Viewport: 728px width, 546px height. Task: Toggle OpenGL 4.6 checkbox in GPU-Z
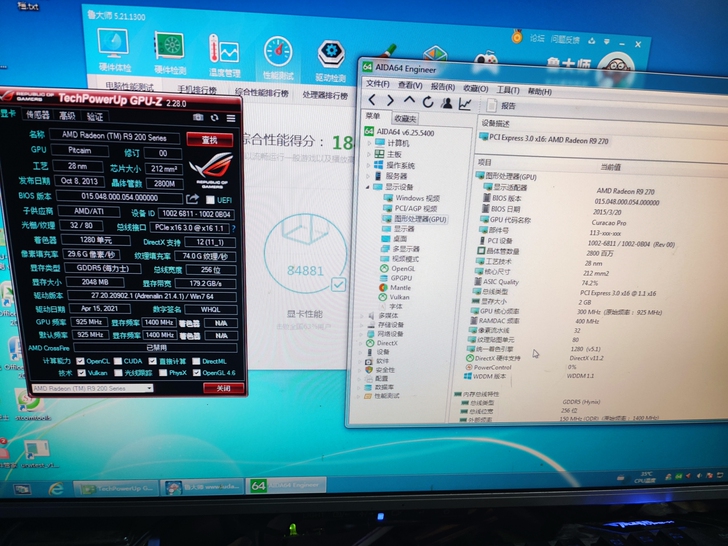tap(196, 373)
